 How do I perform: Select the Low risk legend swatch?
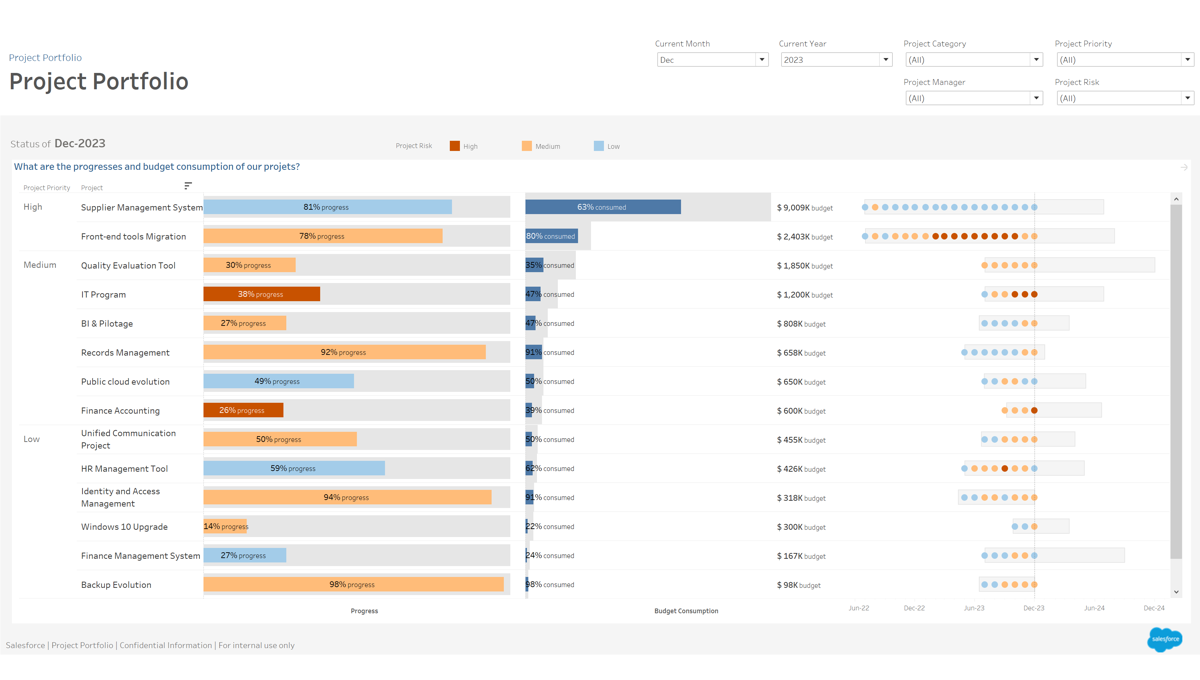tap(599, 146)
